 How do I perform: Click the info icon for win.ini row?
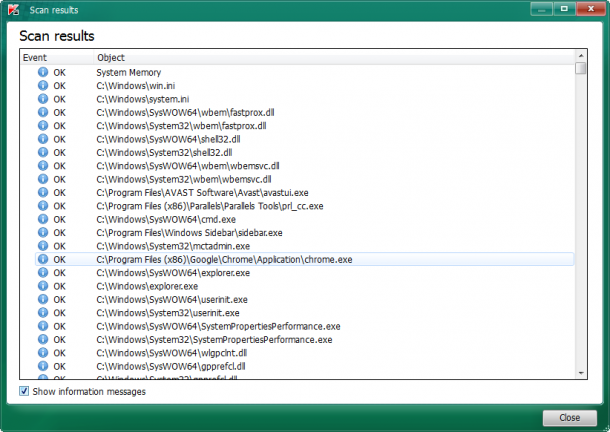coord(43,85)
